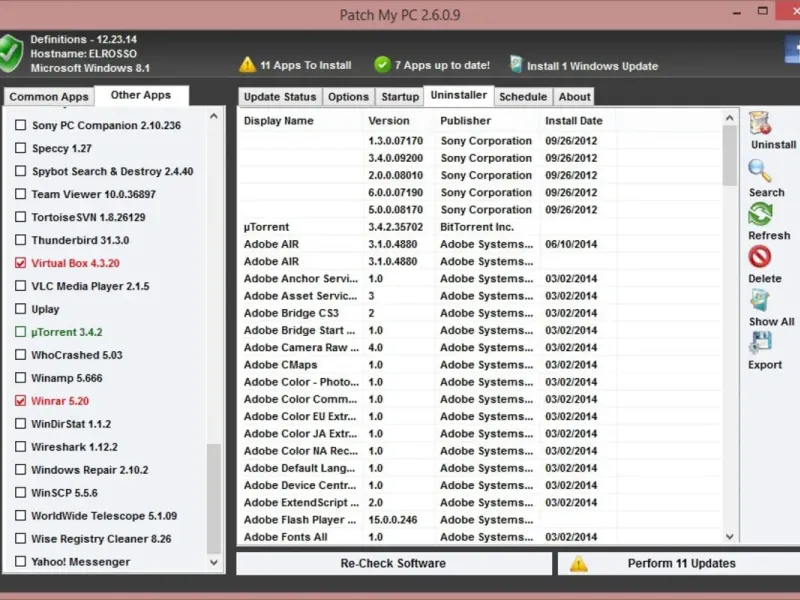
Task: Tick Windows Repair 2.10.2 checkbox
Action: coord(20,469)
